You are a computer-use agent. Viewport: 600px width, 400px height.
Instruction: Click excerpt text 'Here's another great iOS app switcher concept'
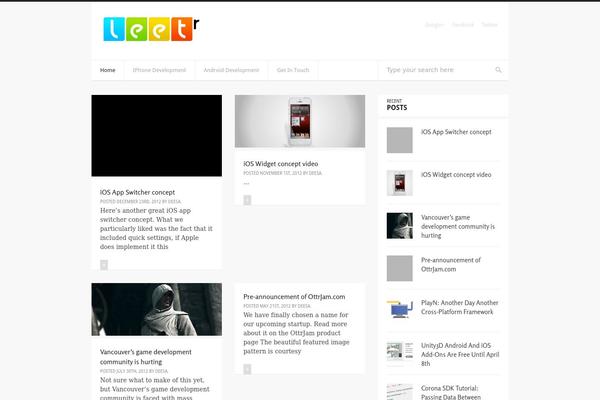click(156, 229)
